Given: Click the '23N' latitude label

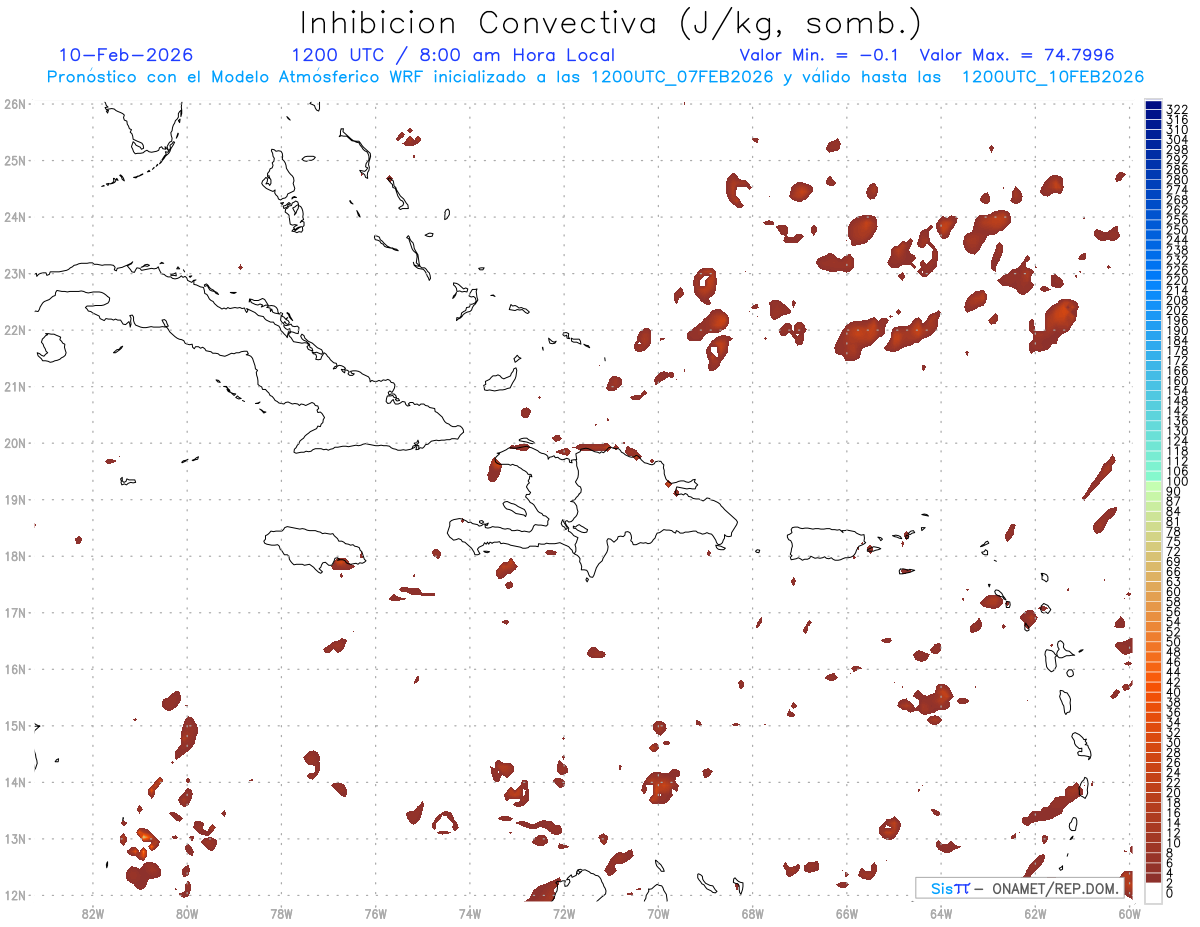Looking at the screenshot, I should coord(15,273).
